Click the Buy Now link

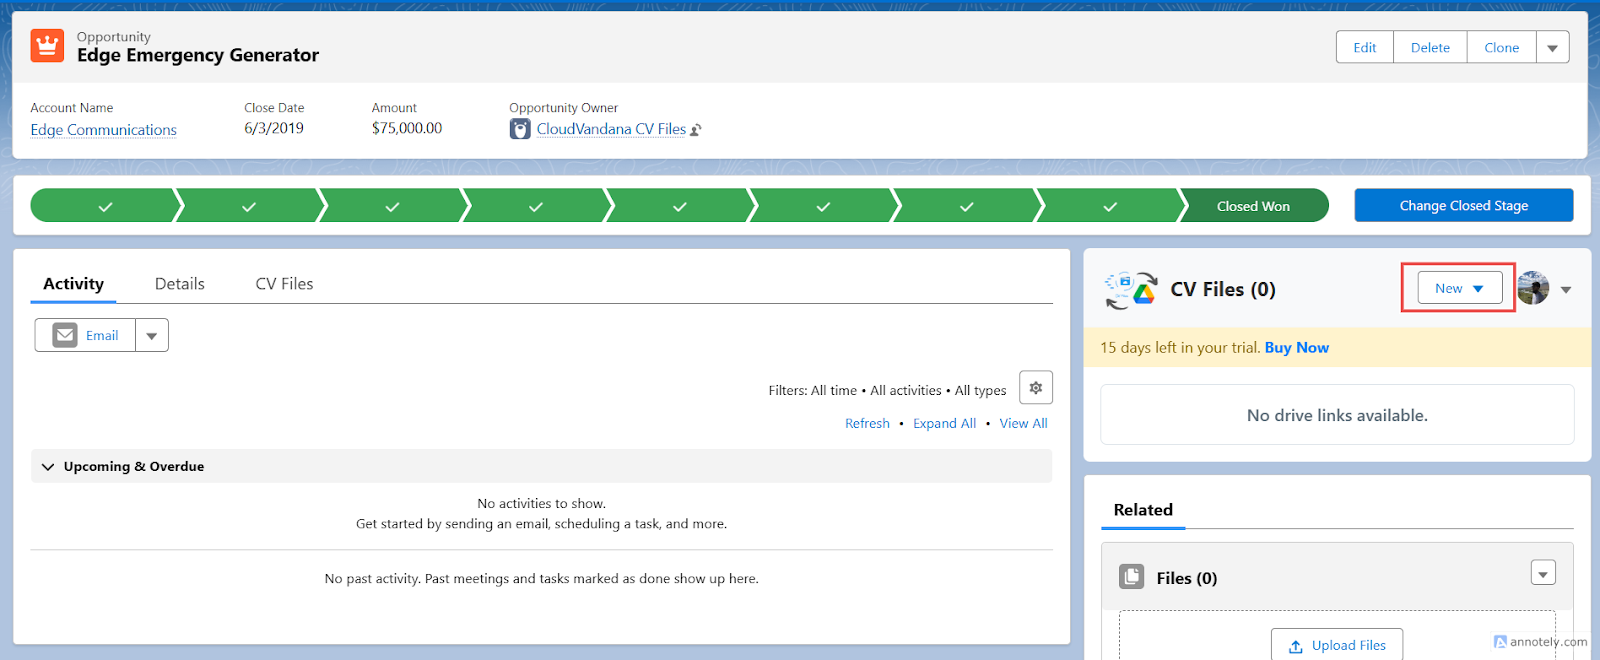(1297, 348)
